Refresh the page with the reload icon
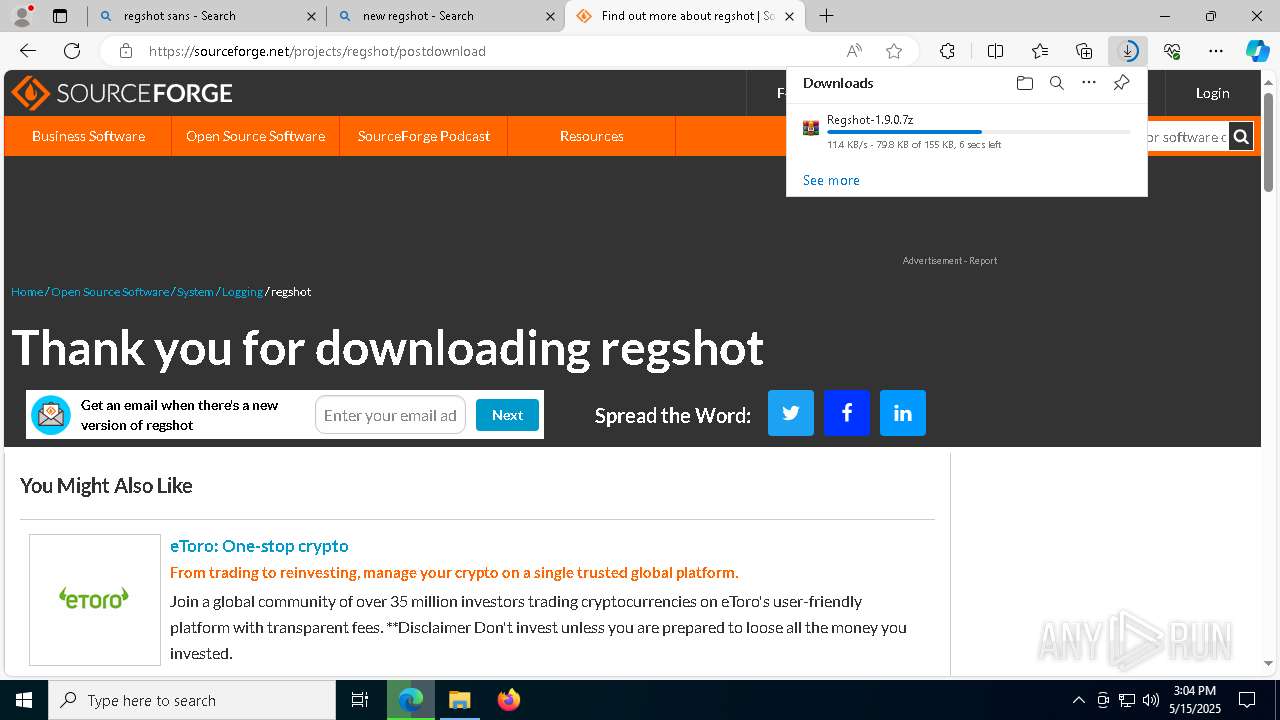 72,51
